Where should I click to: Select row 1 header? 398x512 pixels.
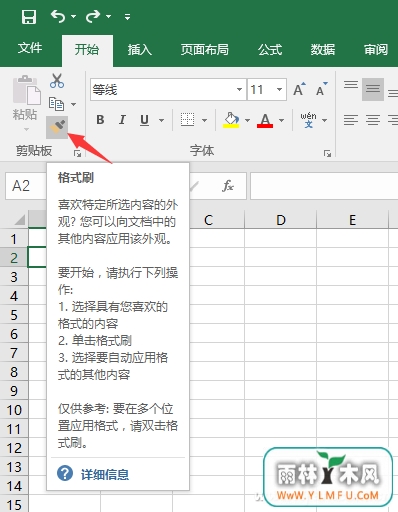pyautogui.click(x=14, y=238)
